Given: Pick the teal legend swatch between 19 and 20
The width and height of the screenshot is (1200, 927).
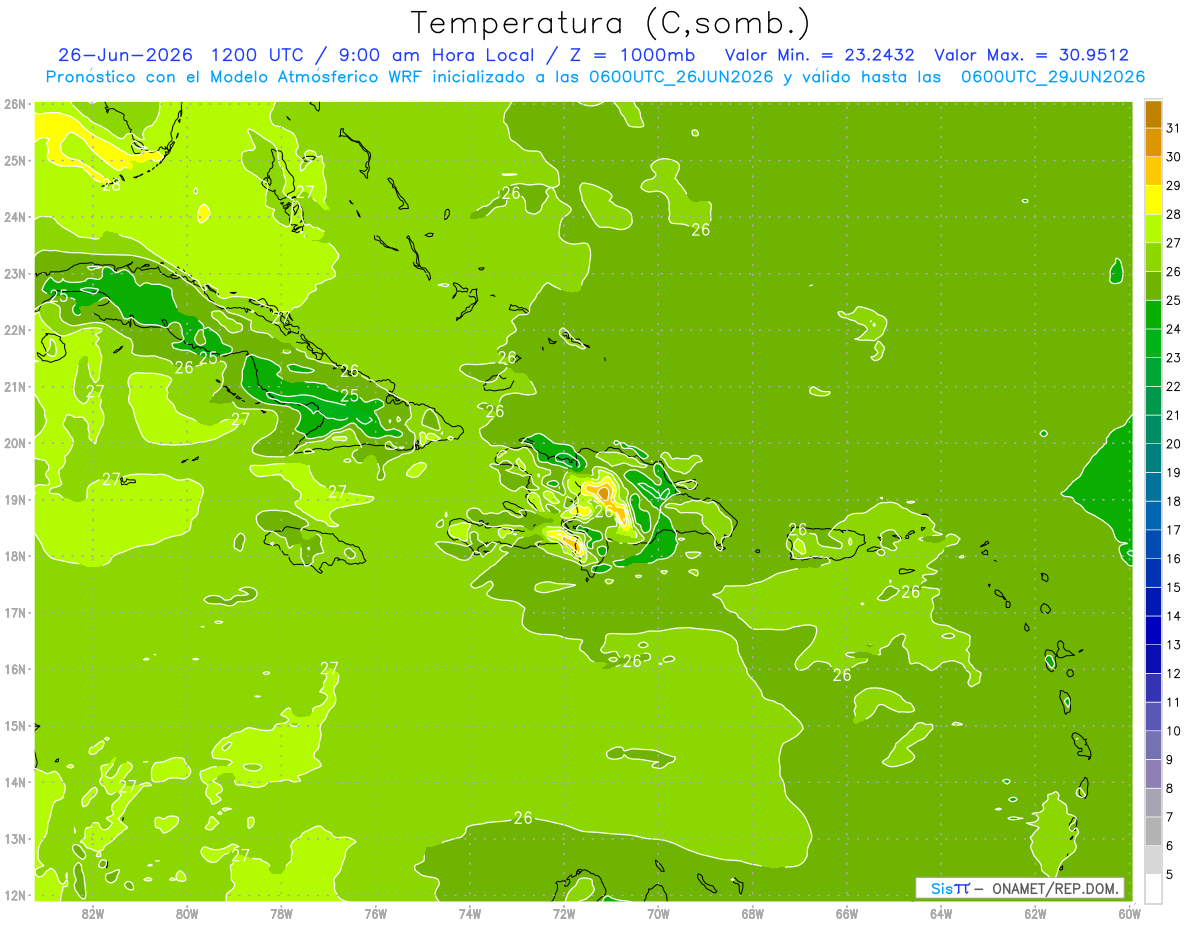Looking at the screenshot, I should tap(1153, 458).
